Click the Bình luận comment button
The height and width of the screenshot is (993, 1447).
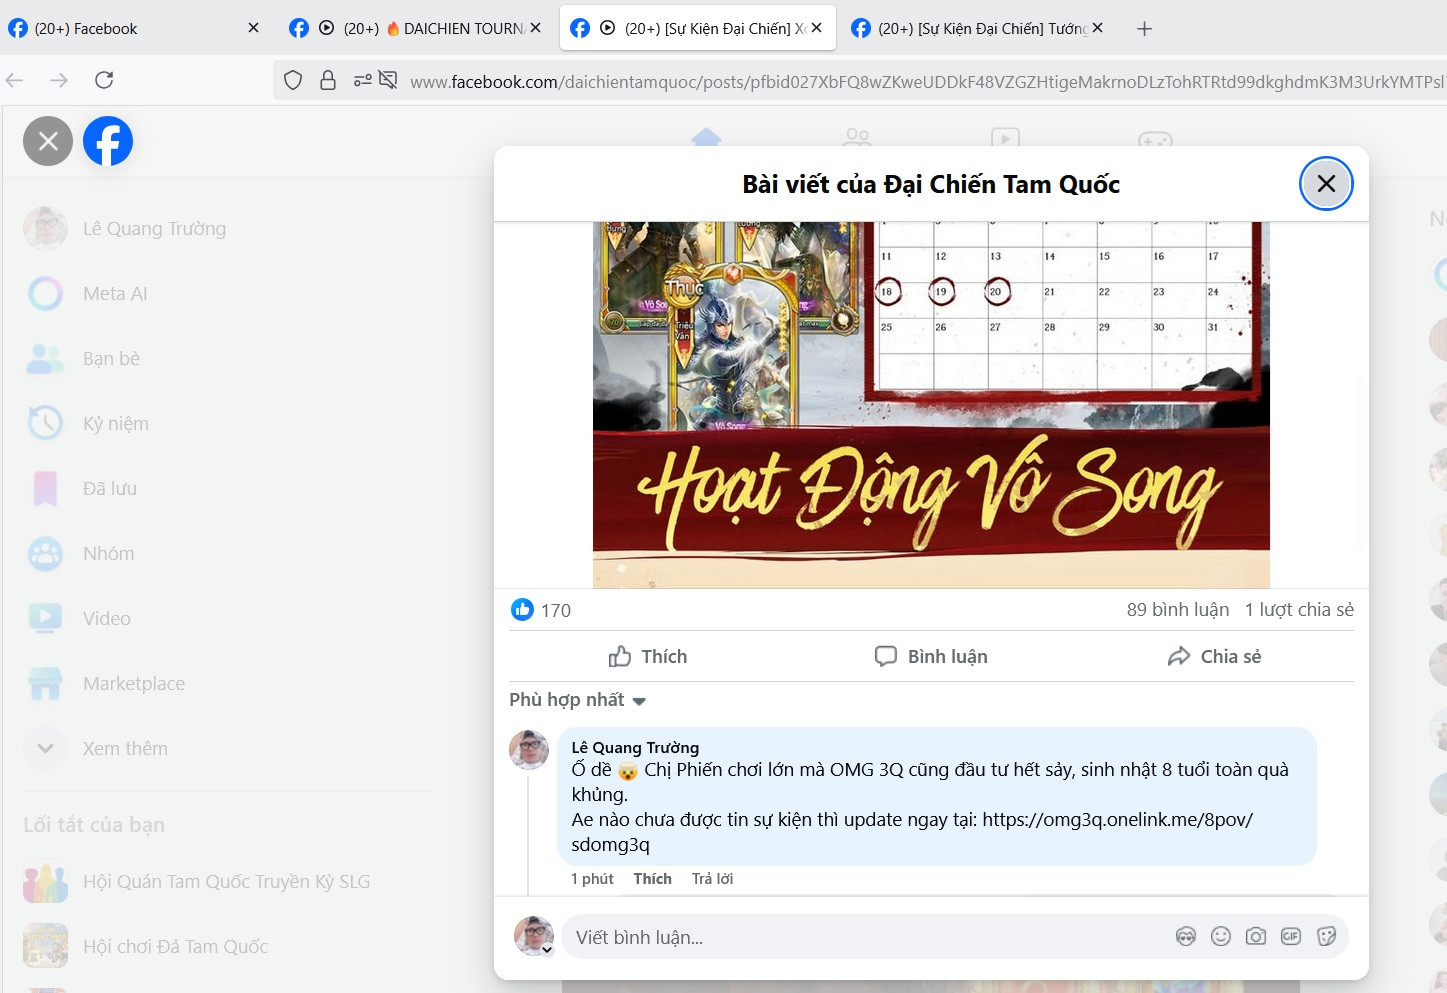(x=931, y=656)
